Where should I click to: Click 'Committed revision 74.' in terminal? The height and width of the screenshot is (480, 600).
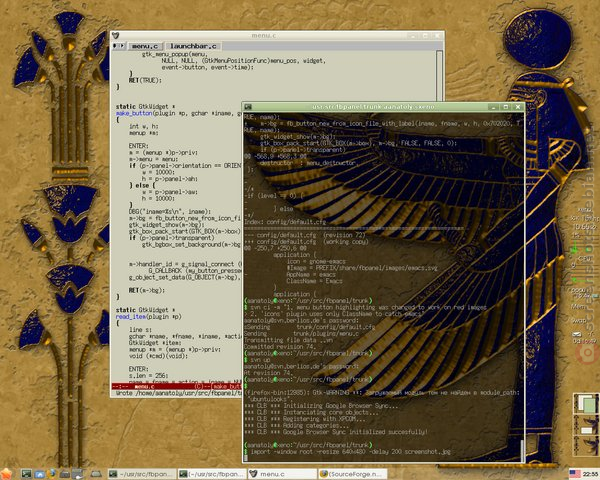tap(279, 346)
